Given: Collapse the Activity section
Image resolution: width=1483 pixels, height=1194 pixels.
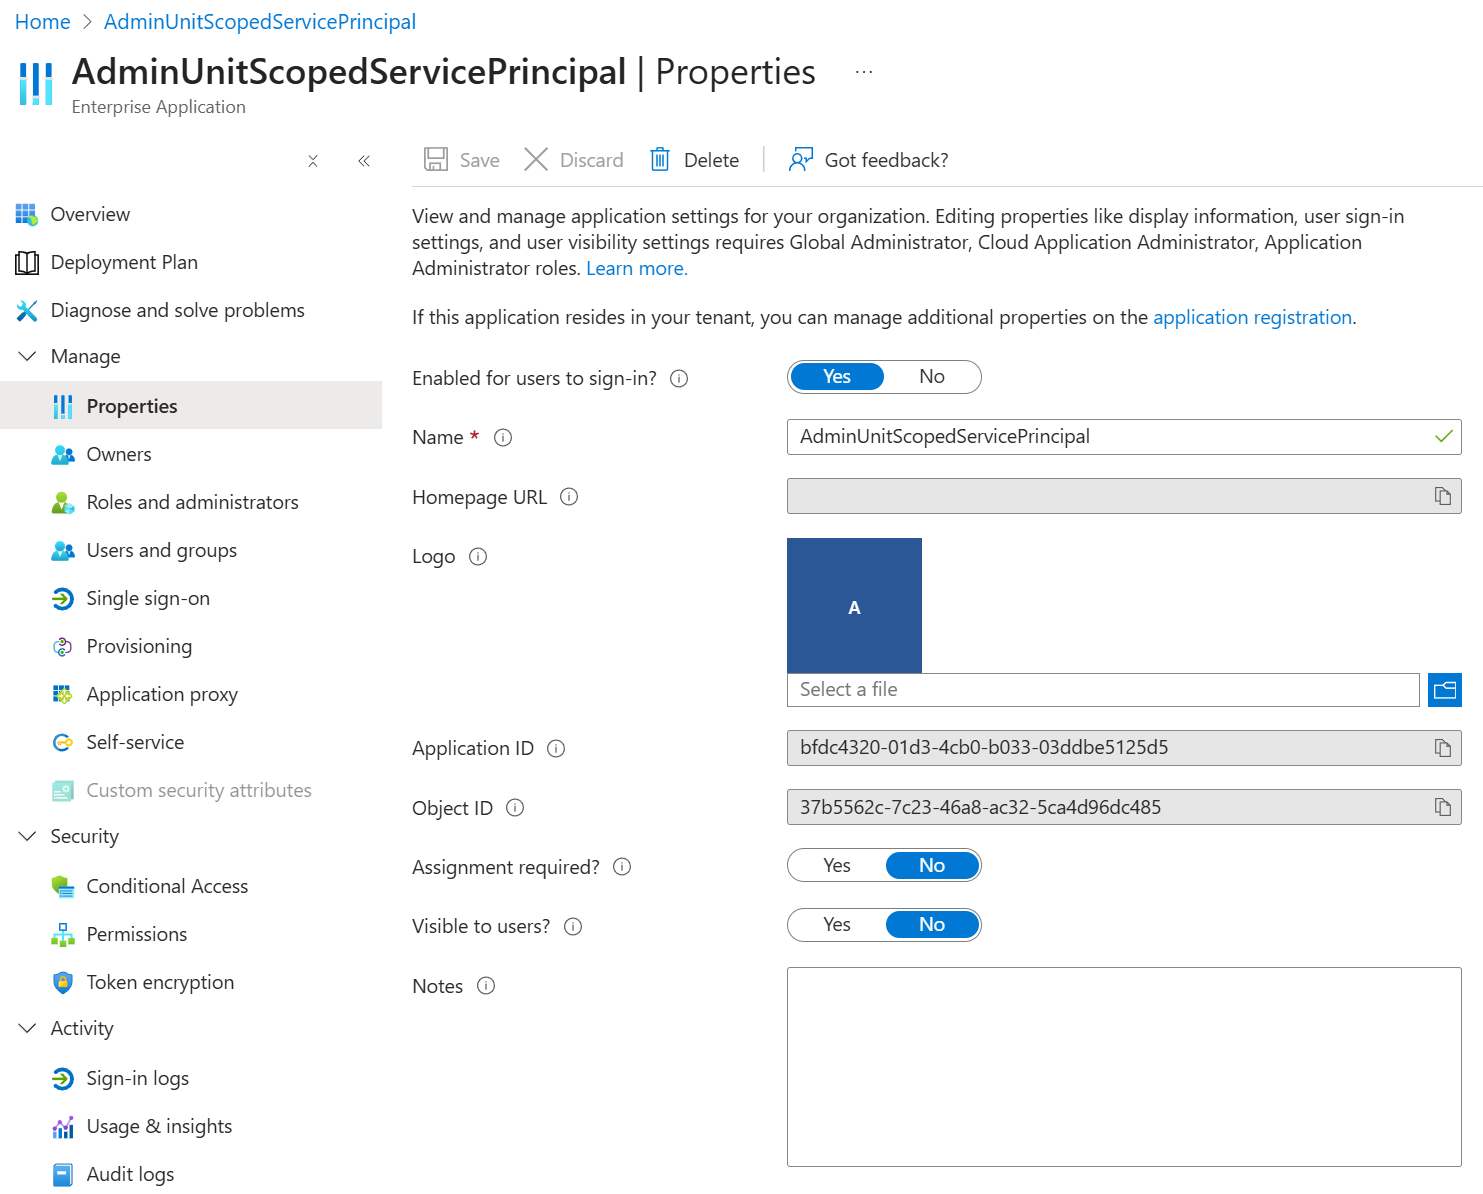Looking at the screenshot, I should click(27, 1028).
